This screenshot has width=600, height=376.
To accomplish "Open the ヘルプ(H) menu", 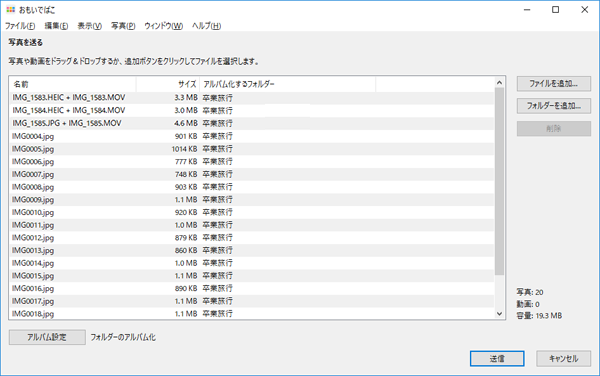I will tap(206, 26).
